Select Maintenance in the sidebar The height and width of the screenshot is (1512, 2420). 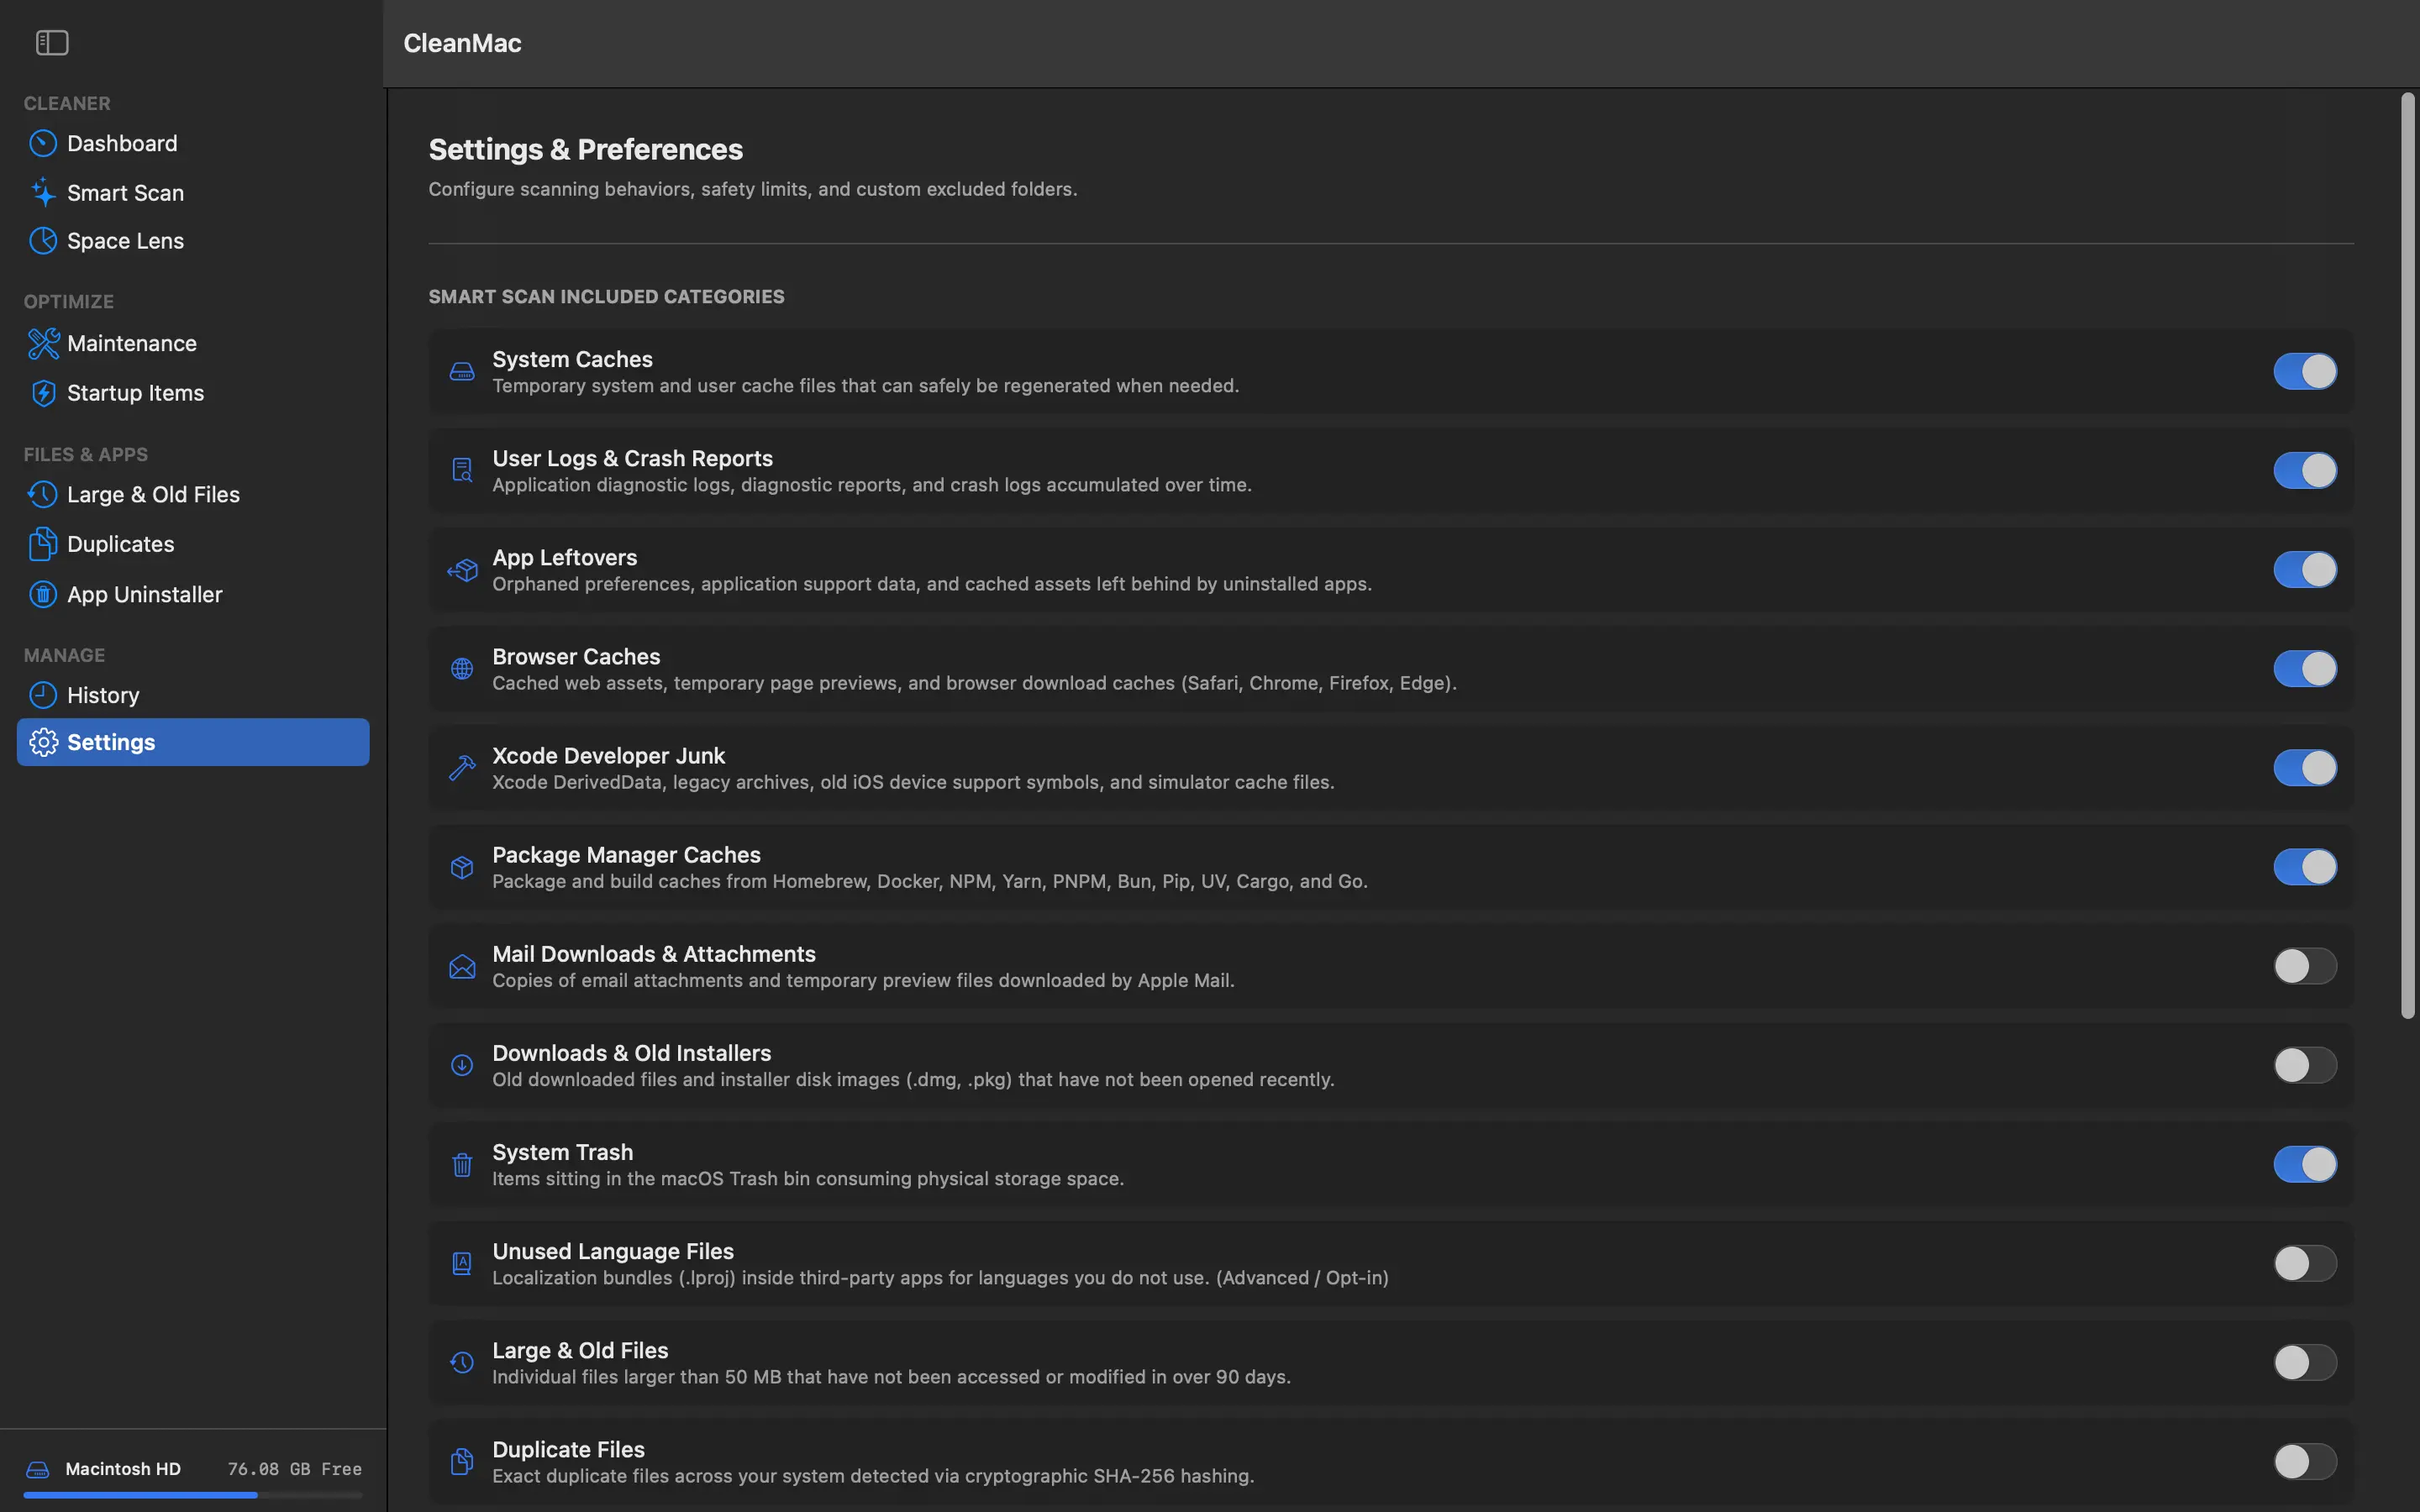(193, 343)
